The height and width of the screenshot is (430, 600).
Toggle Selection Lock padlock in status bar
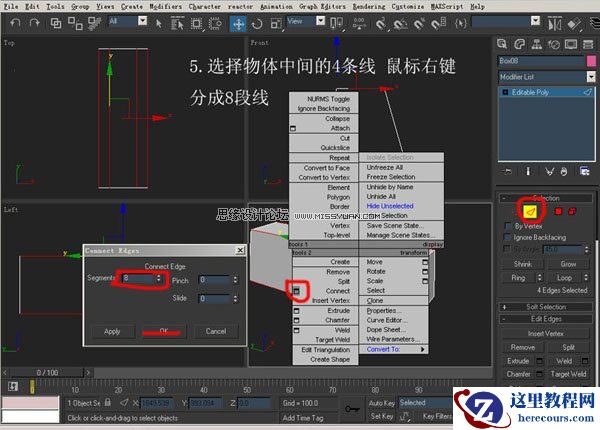108,402
